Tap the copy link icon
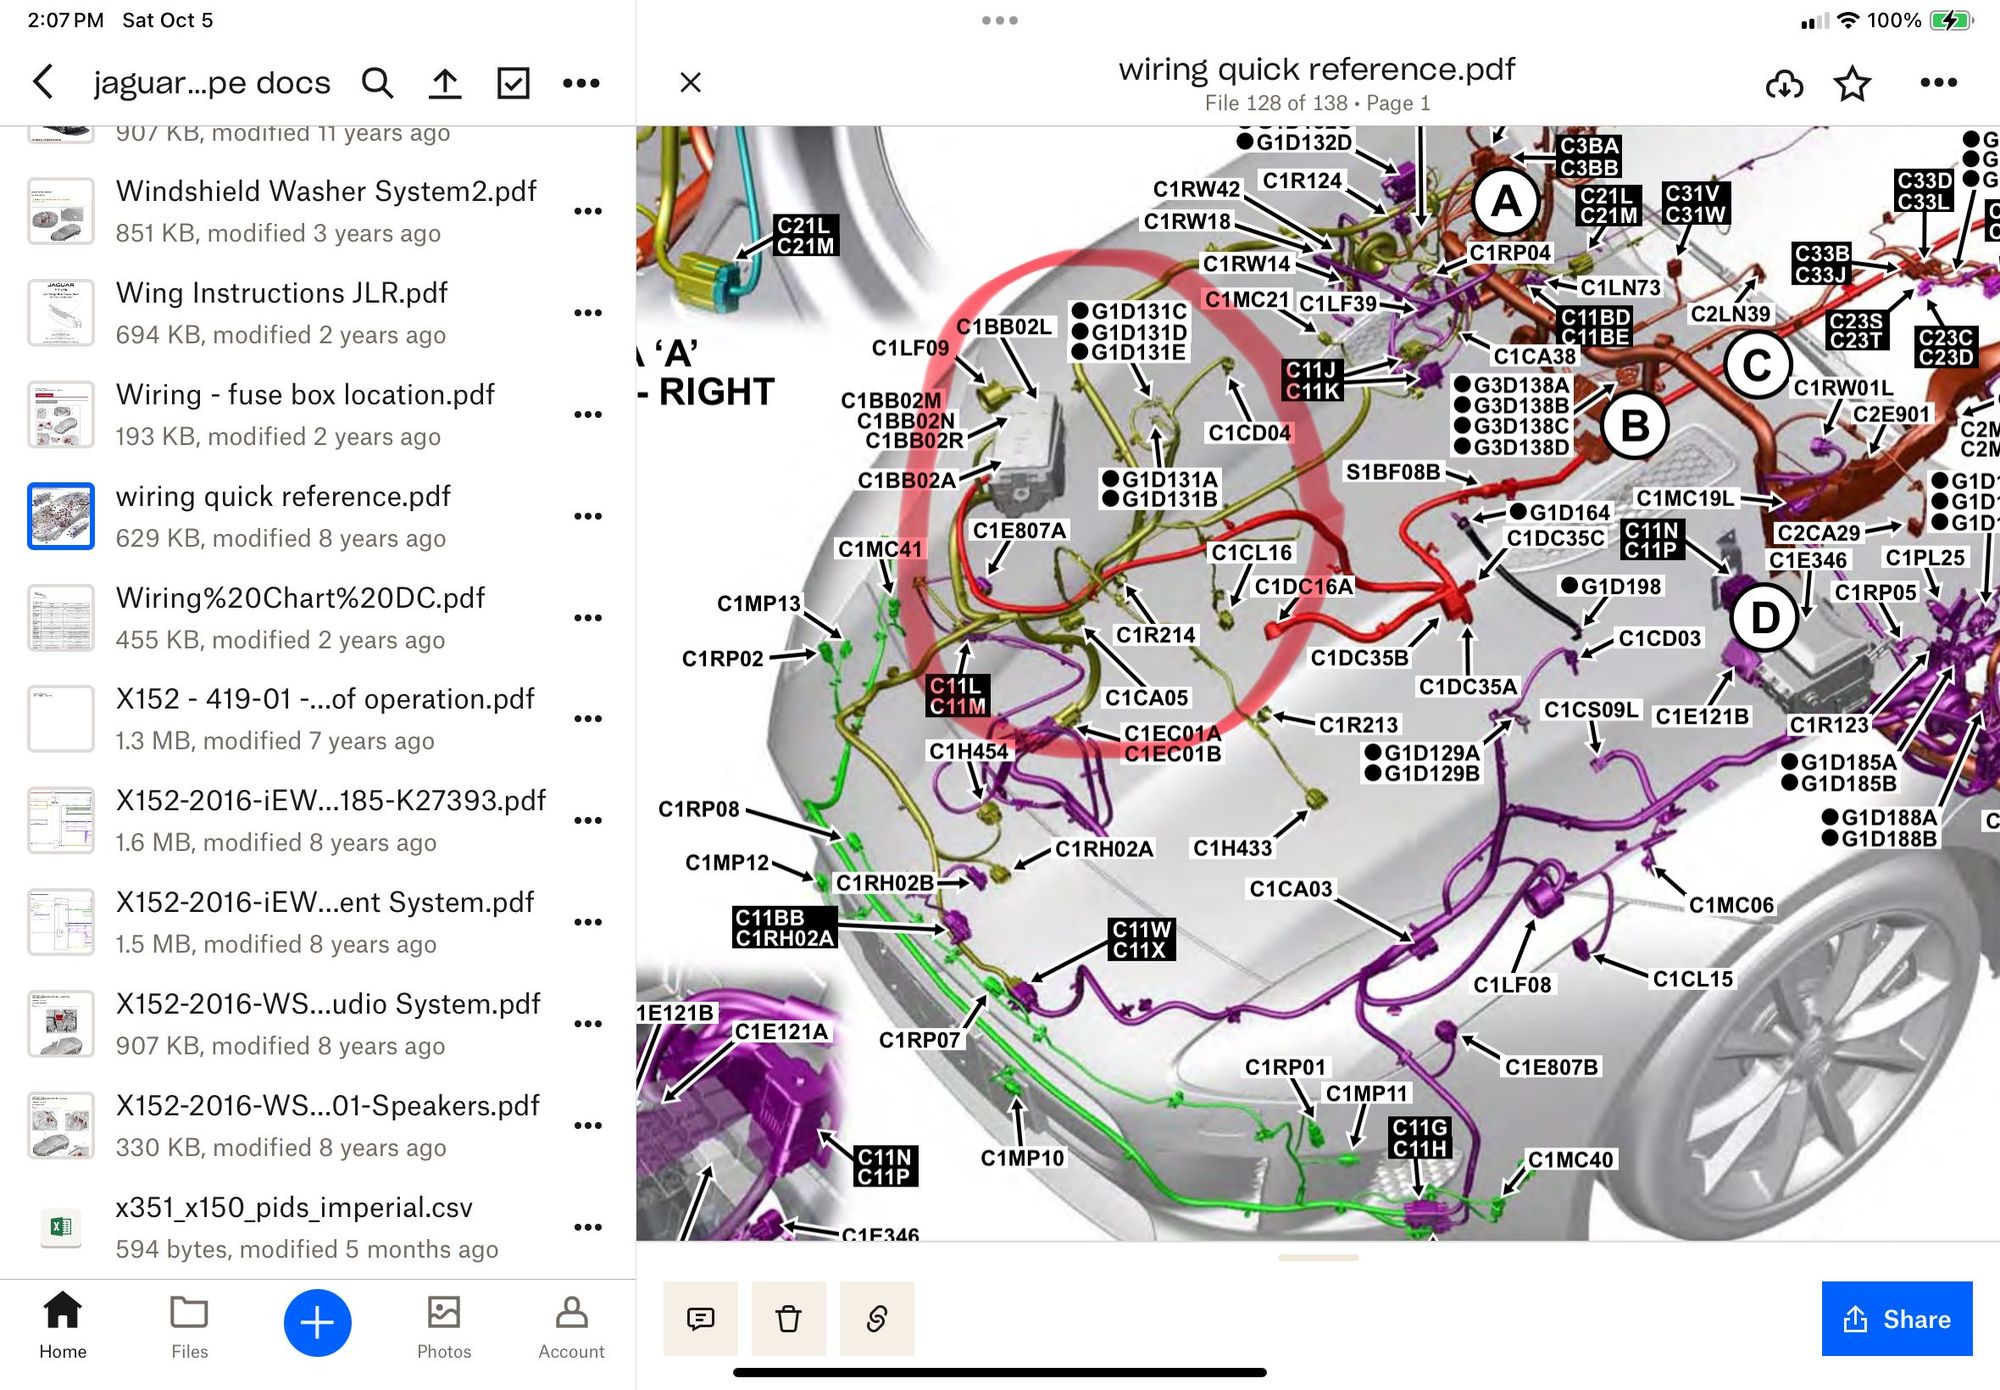The width and height of the screenshot is (2000, 1390). click(x=877, y=1318)
